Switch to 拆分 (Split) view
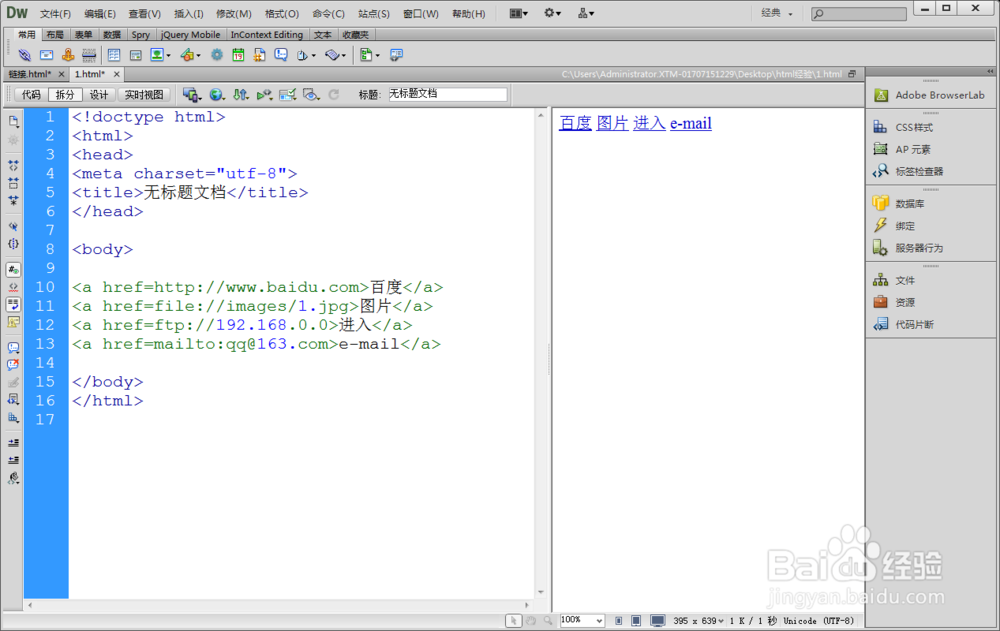1000x631 pixels. pyautogui.click(x=65, y=94)
